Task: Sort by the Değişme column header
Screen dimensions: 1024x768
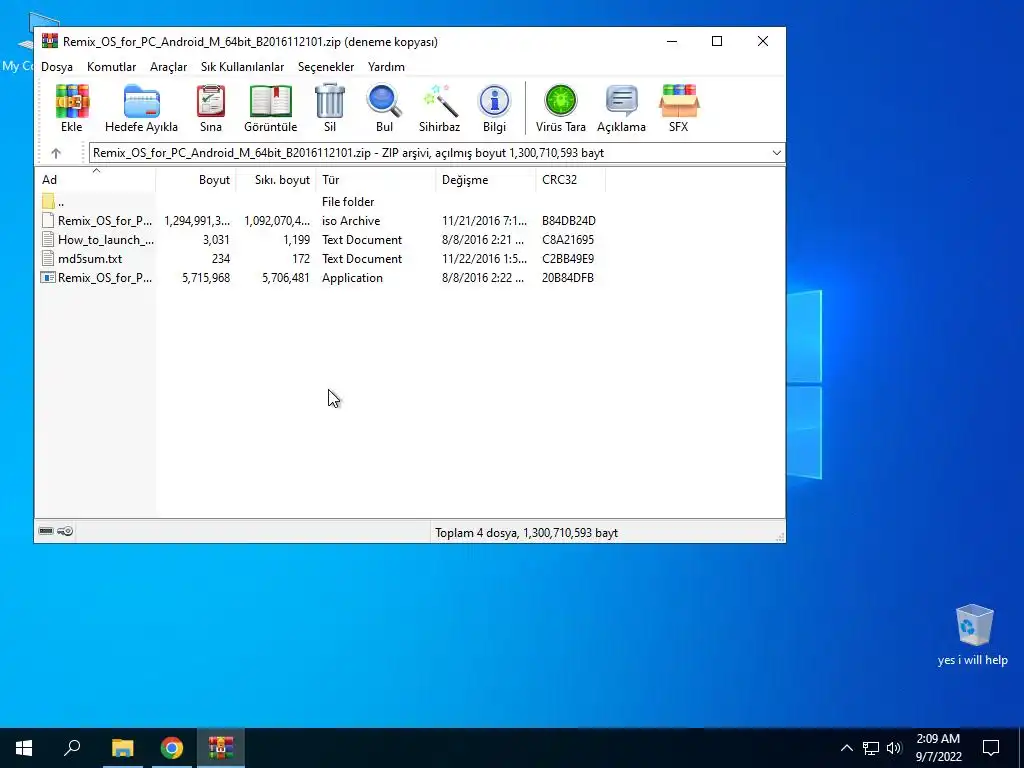Action: pyautogui.click(x=486, y=180)
